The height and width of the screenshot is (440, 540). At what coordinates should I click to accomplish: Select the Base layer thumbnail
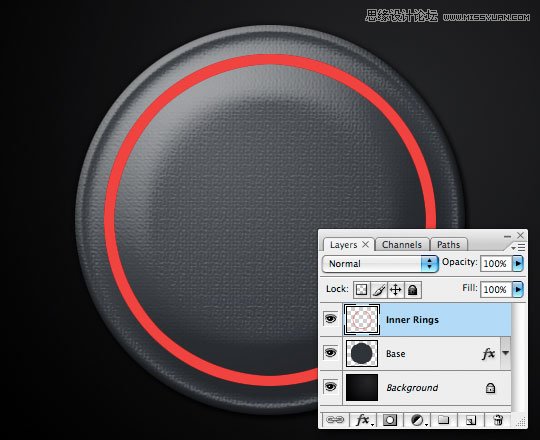tap(362, 354)
